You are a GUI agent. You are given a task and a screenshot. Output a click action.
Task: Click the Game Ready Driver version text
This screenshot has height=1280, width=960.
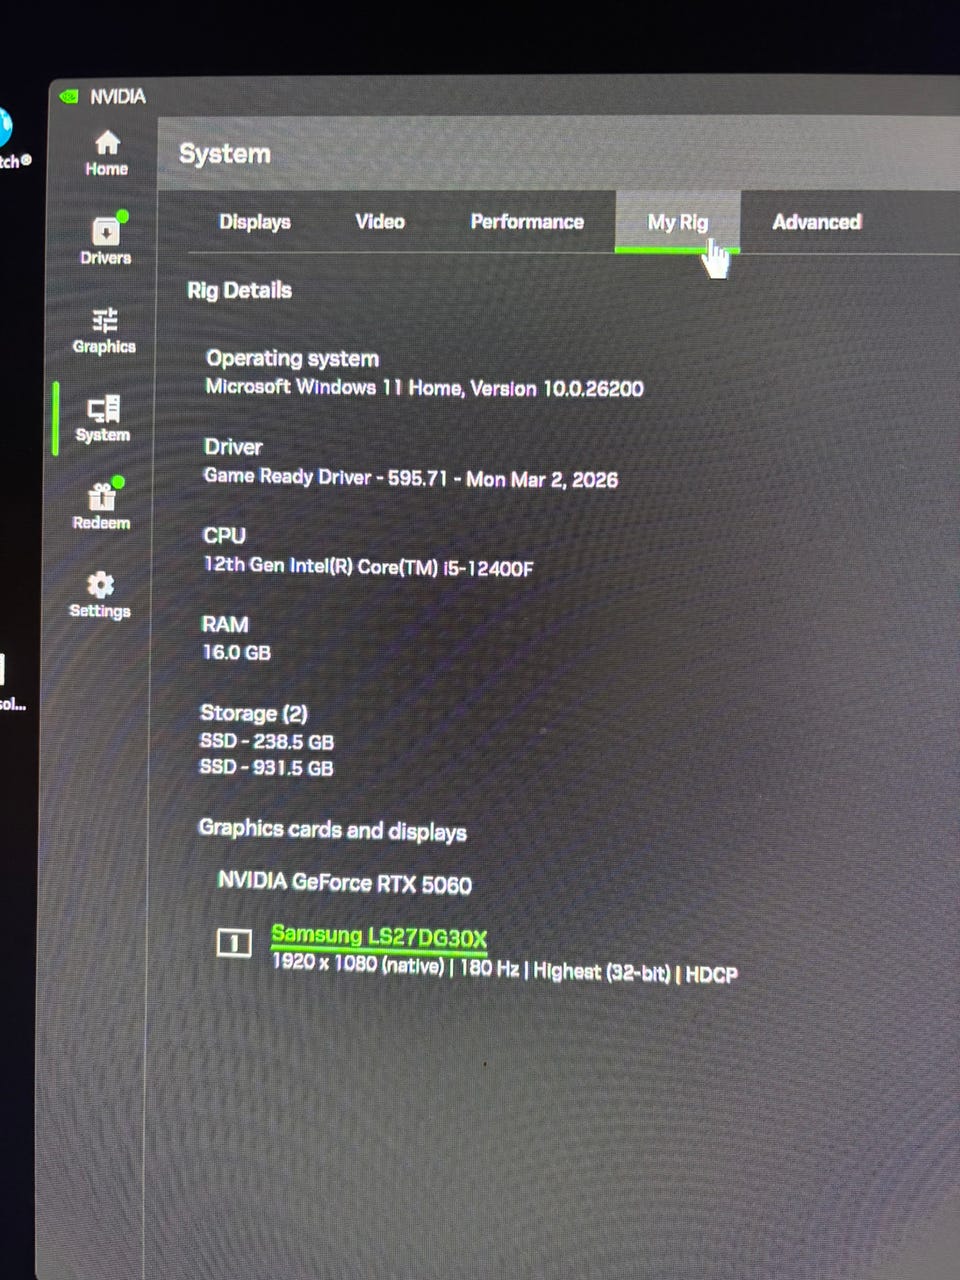tap(411, 478)
